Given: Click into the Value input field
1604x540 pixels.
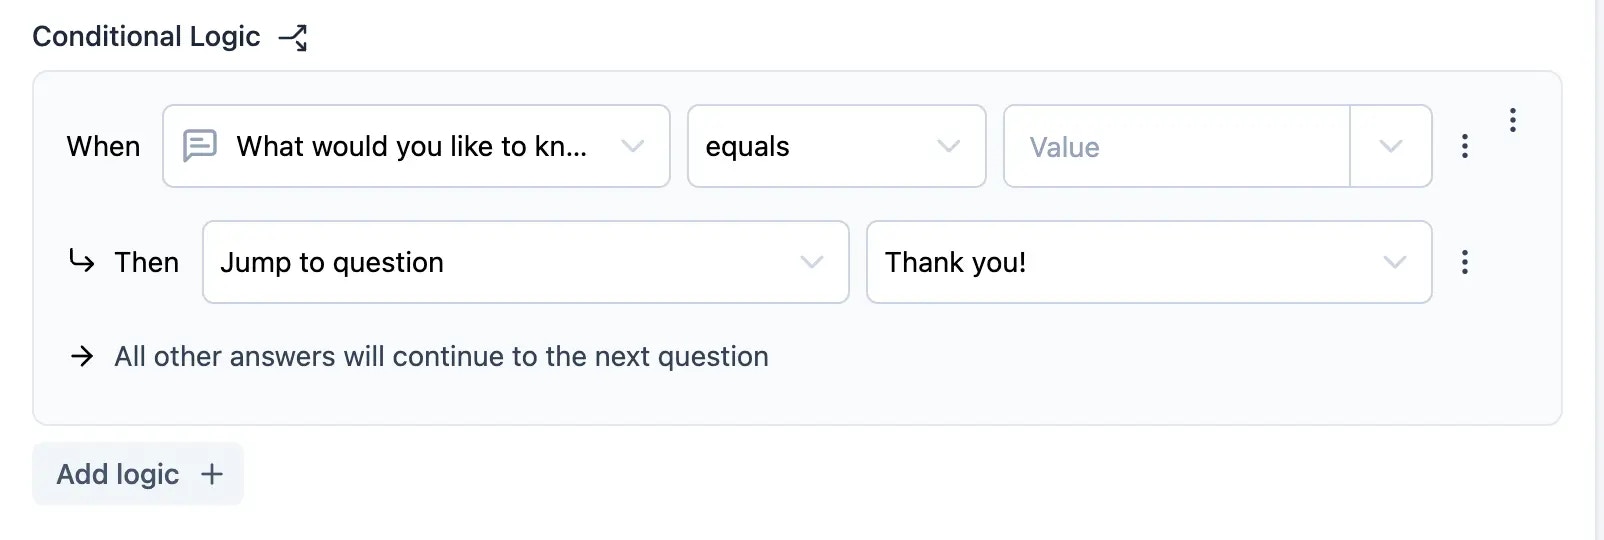Looking at the screenshot, I should 1176,146.
